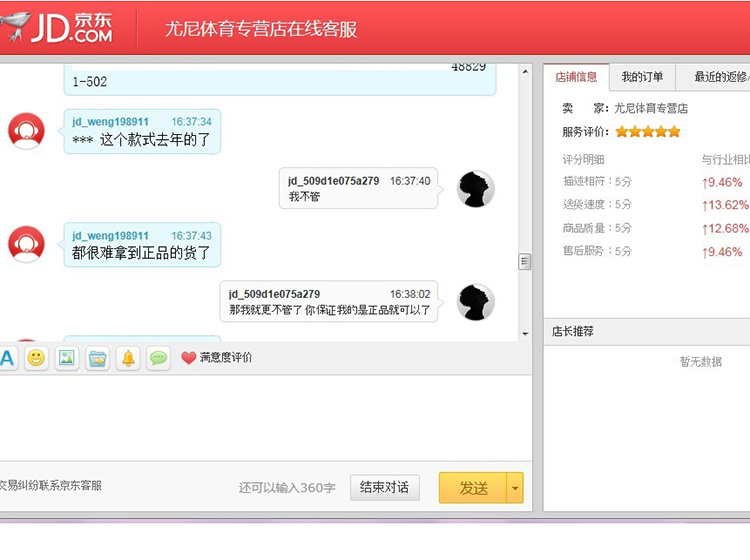This screenshot has height=560, width=750.
Task: Click inside the message text input area
Action: (265, 417)
